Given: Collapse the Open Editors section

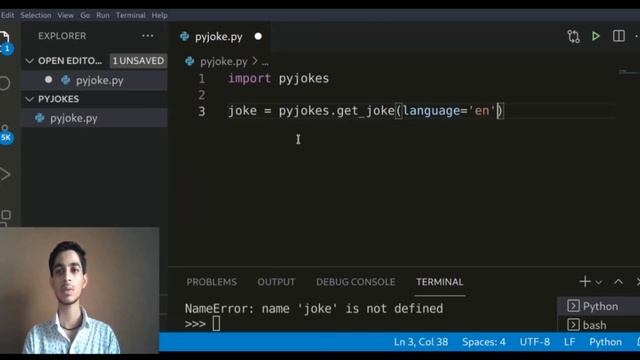Looking at the screenshot, I should coord(29,61).
